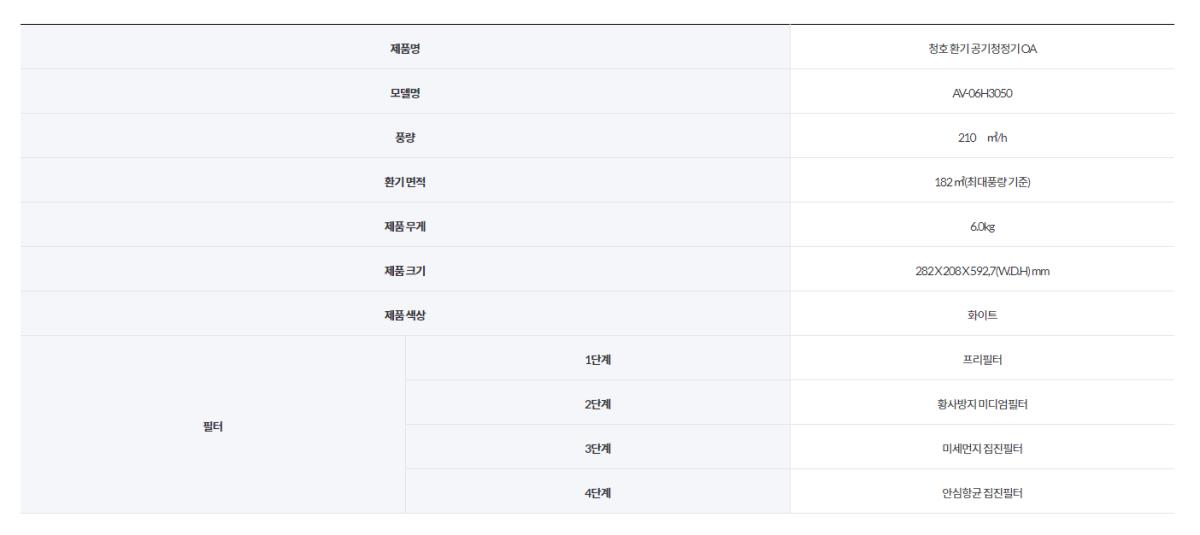Viewport: 1200px width, 535px height.
Task: Click the 모델명 row header
Action: [404, 91]
